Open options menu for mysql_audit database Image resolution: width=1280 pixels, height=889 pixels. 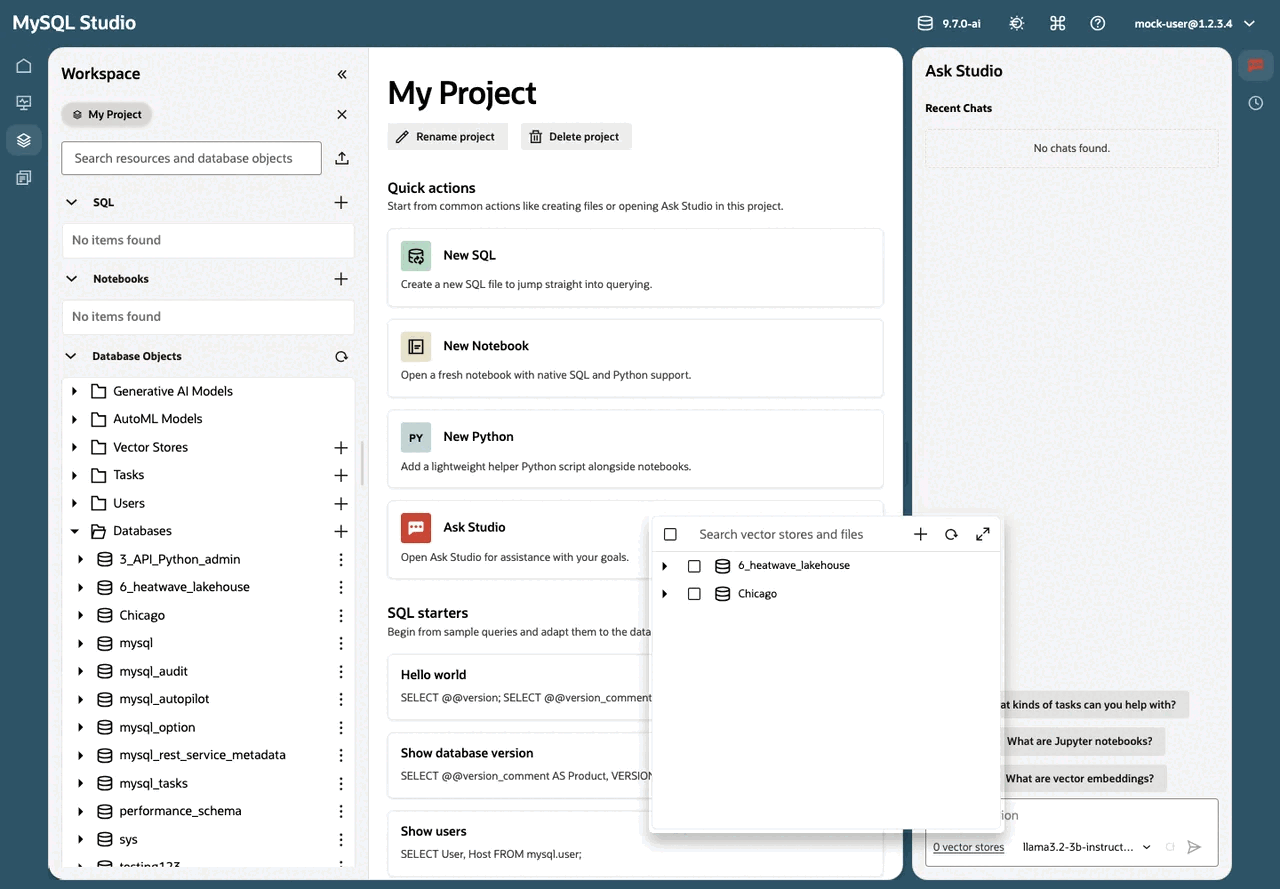[x=341, y=672]
